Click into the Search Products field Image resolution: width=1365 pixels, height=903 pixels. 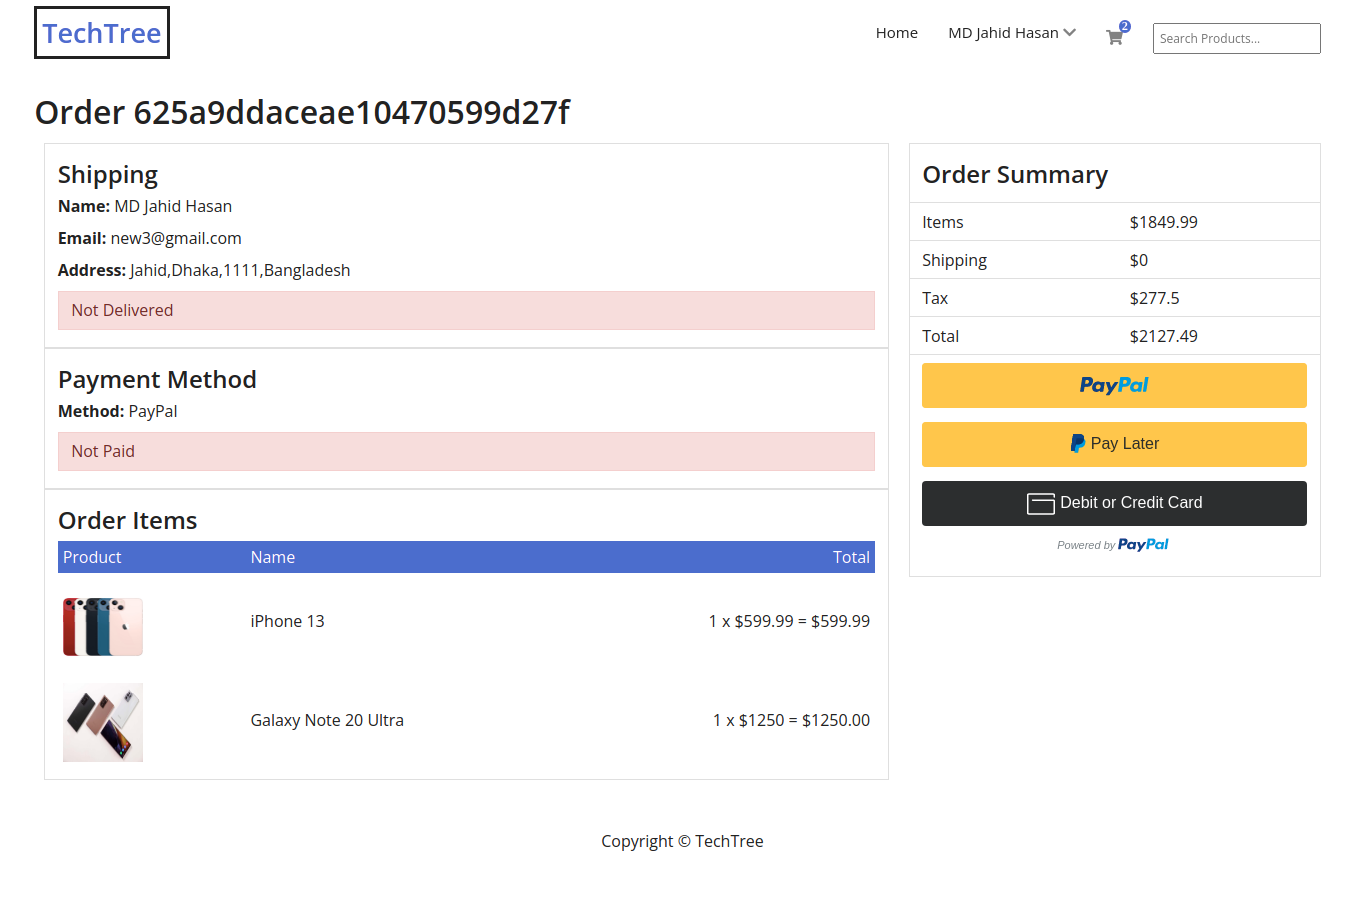point(1236,38)
